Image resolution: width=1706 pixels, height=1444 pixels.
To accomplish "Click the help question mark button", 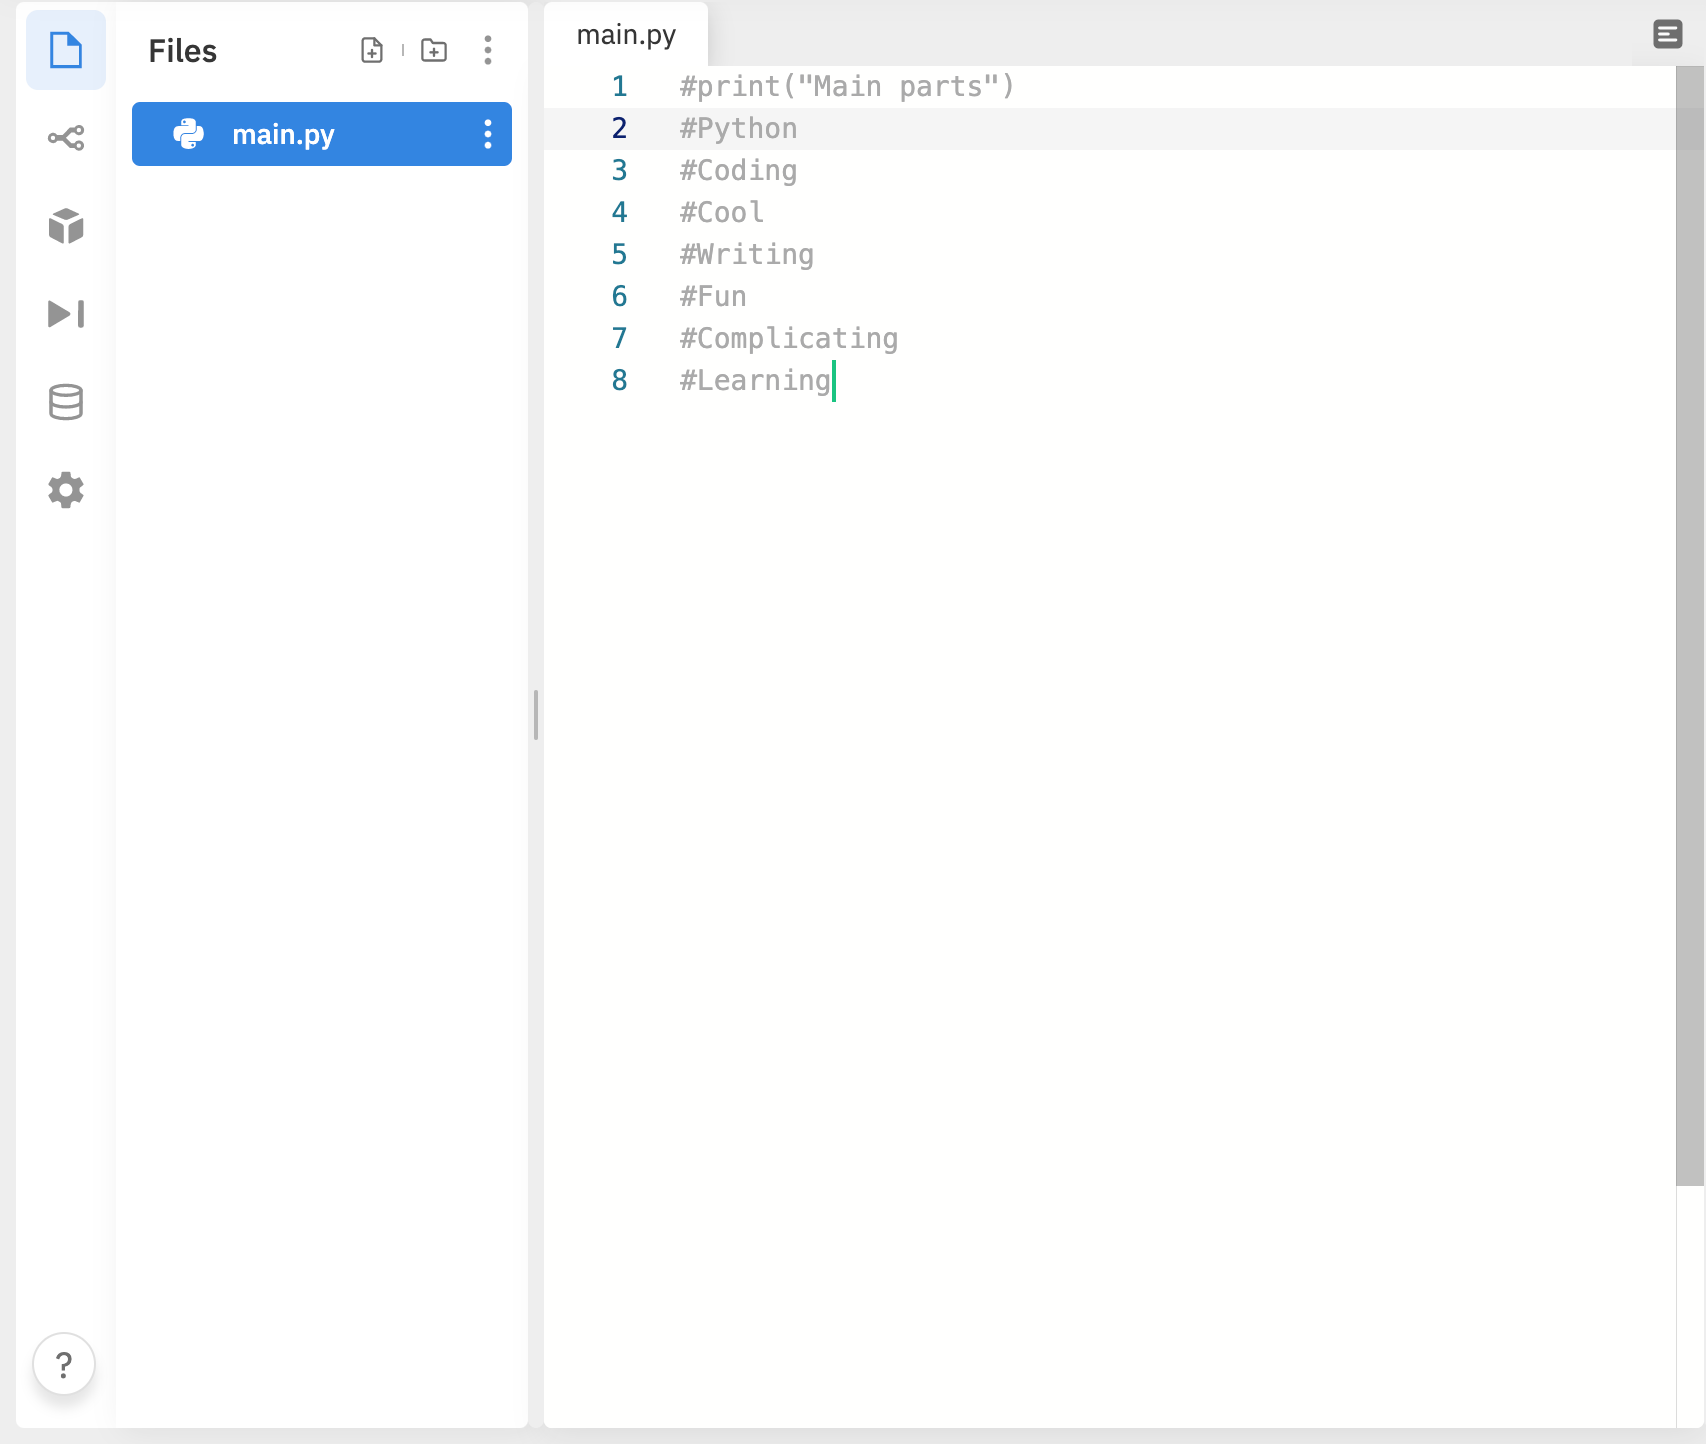I will 64,1364.
